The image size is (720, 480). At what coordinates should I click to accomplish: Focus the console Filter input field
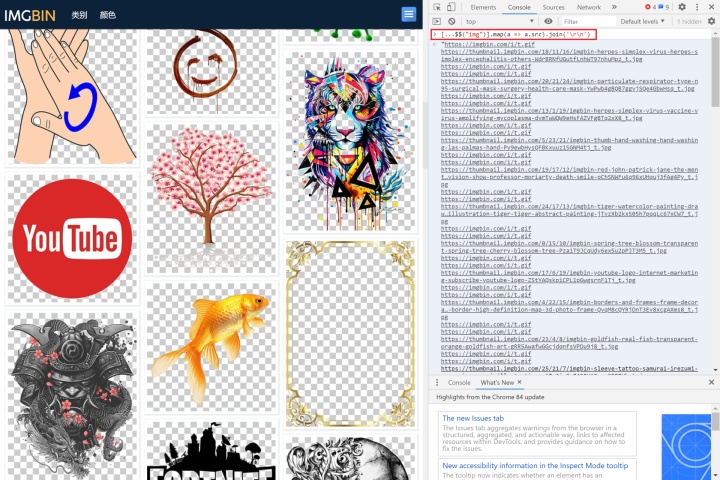588,21
